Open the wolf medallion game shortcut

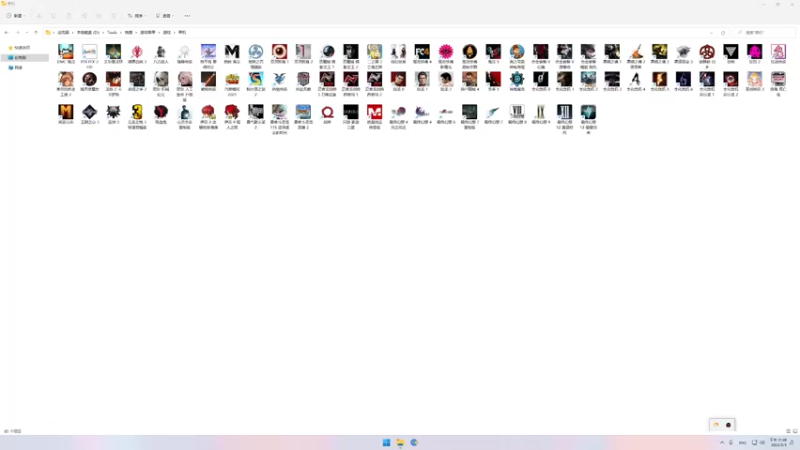pyautogui.click(x=113, y=112)
